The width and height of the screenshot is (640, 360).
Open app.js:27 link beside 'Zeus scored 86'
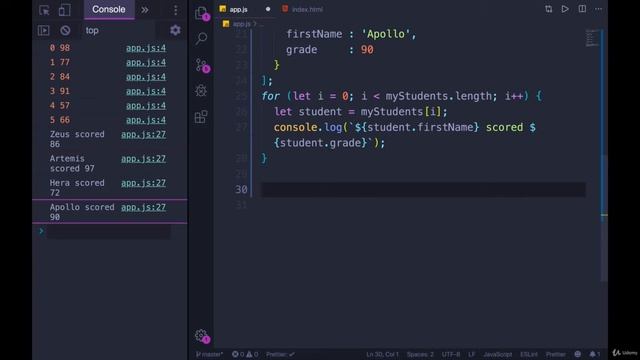143,134
